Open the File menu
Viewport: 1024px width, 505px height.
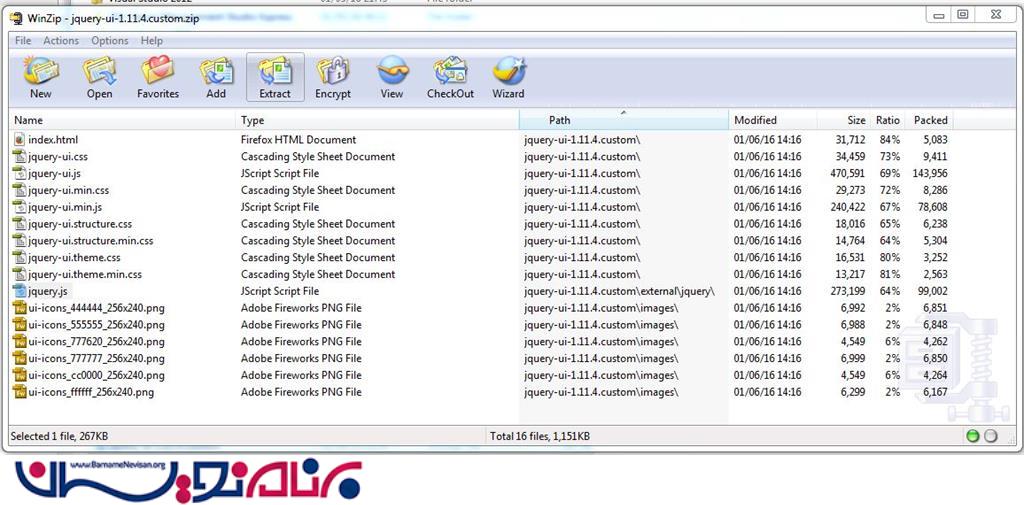tap(23, 41)
